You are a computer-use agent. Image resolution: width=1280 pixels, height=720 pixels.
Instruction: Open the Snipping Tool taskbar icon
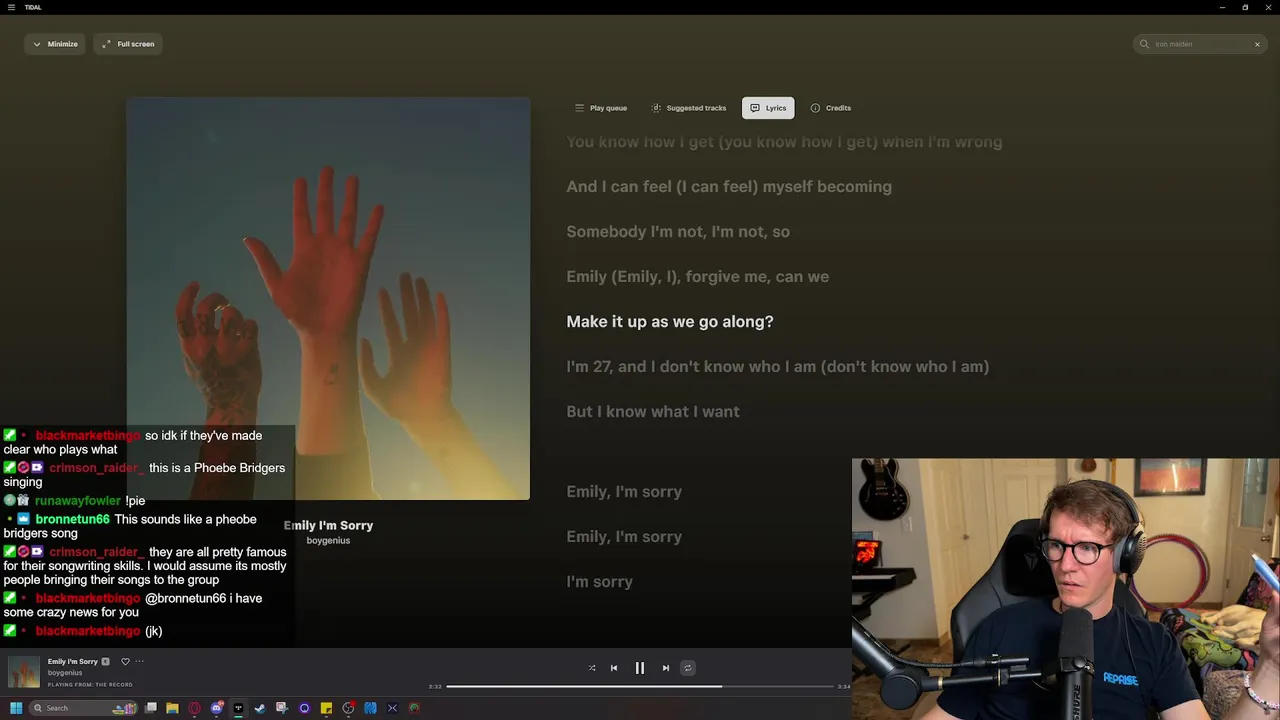(x=282, y=708)
